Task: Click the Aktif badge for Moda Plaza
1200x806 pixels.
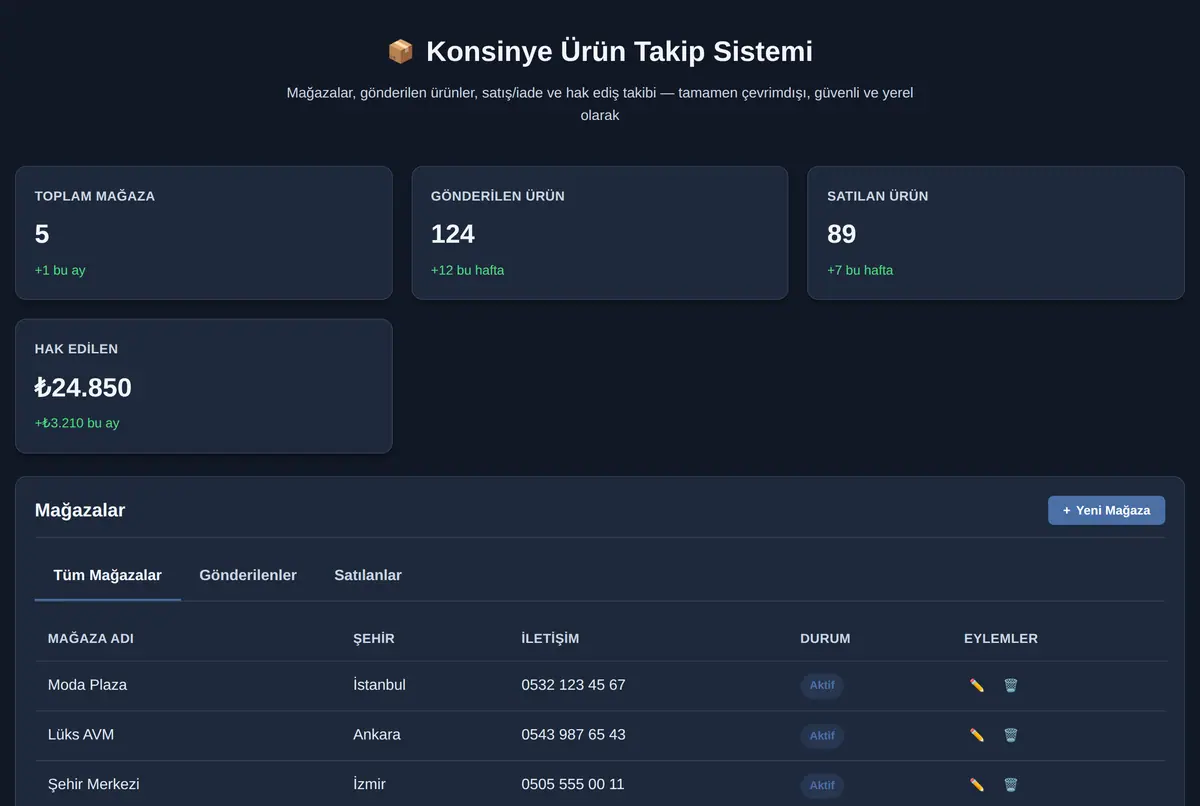Action: coord(822,686)
